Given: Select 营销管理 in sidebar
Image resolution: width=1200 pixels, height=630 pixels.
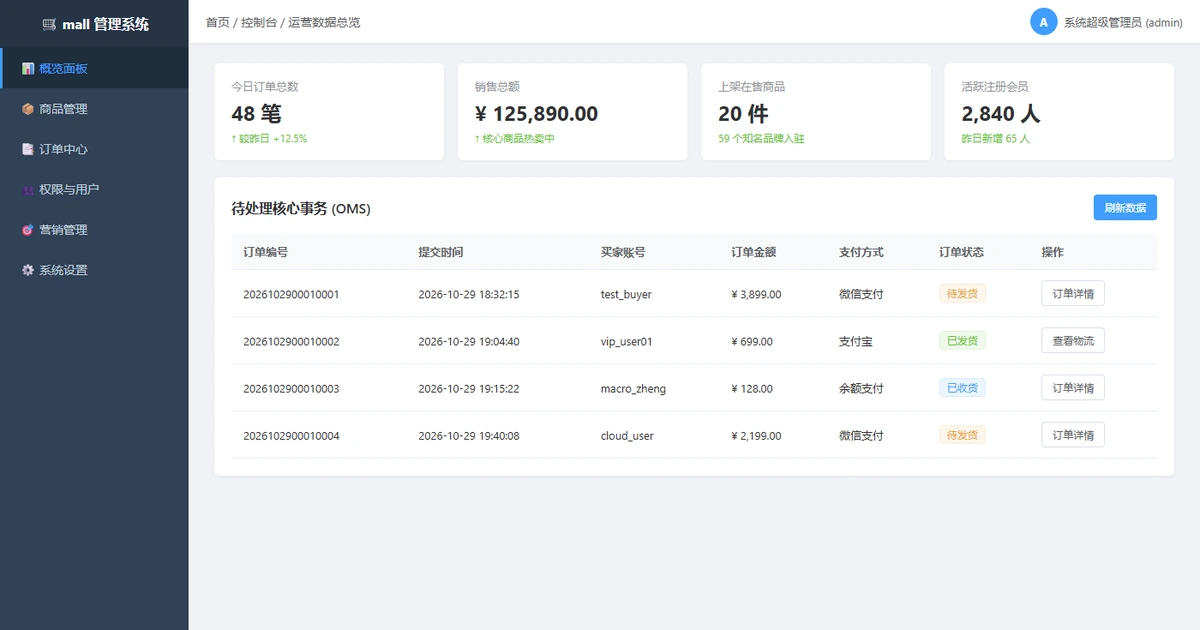Looking at the screenshot, I should [94, 230].
